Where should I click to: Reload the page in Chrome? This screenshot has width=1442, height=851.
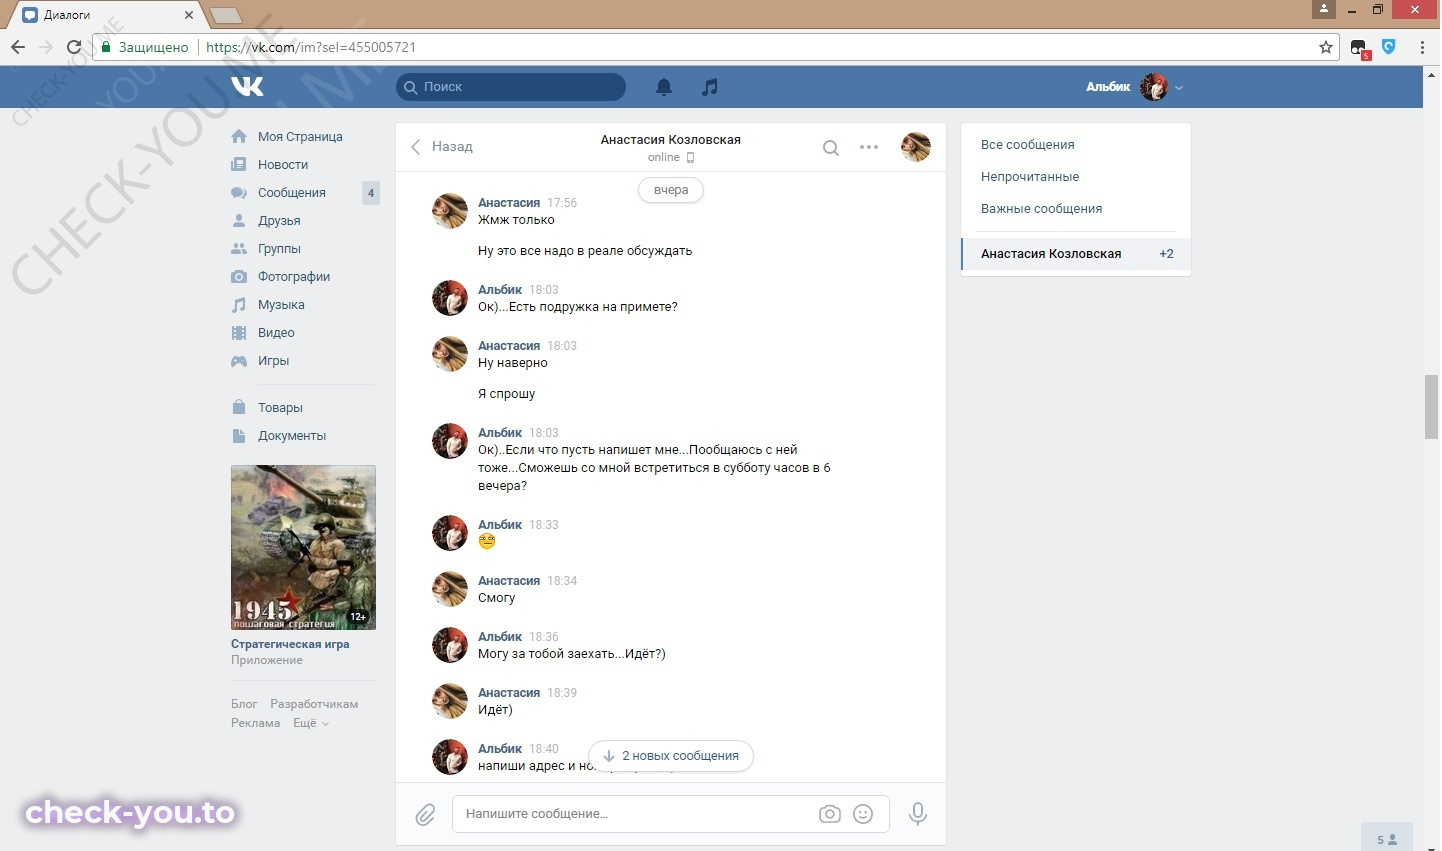click(x=73, y=47)
